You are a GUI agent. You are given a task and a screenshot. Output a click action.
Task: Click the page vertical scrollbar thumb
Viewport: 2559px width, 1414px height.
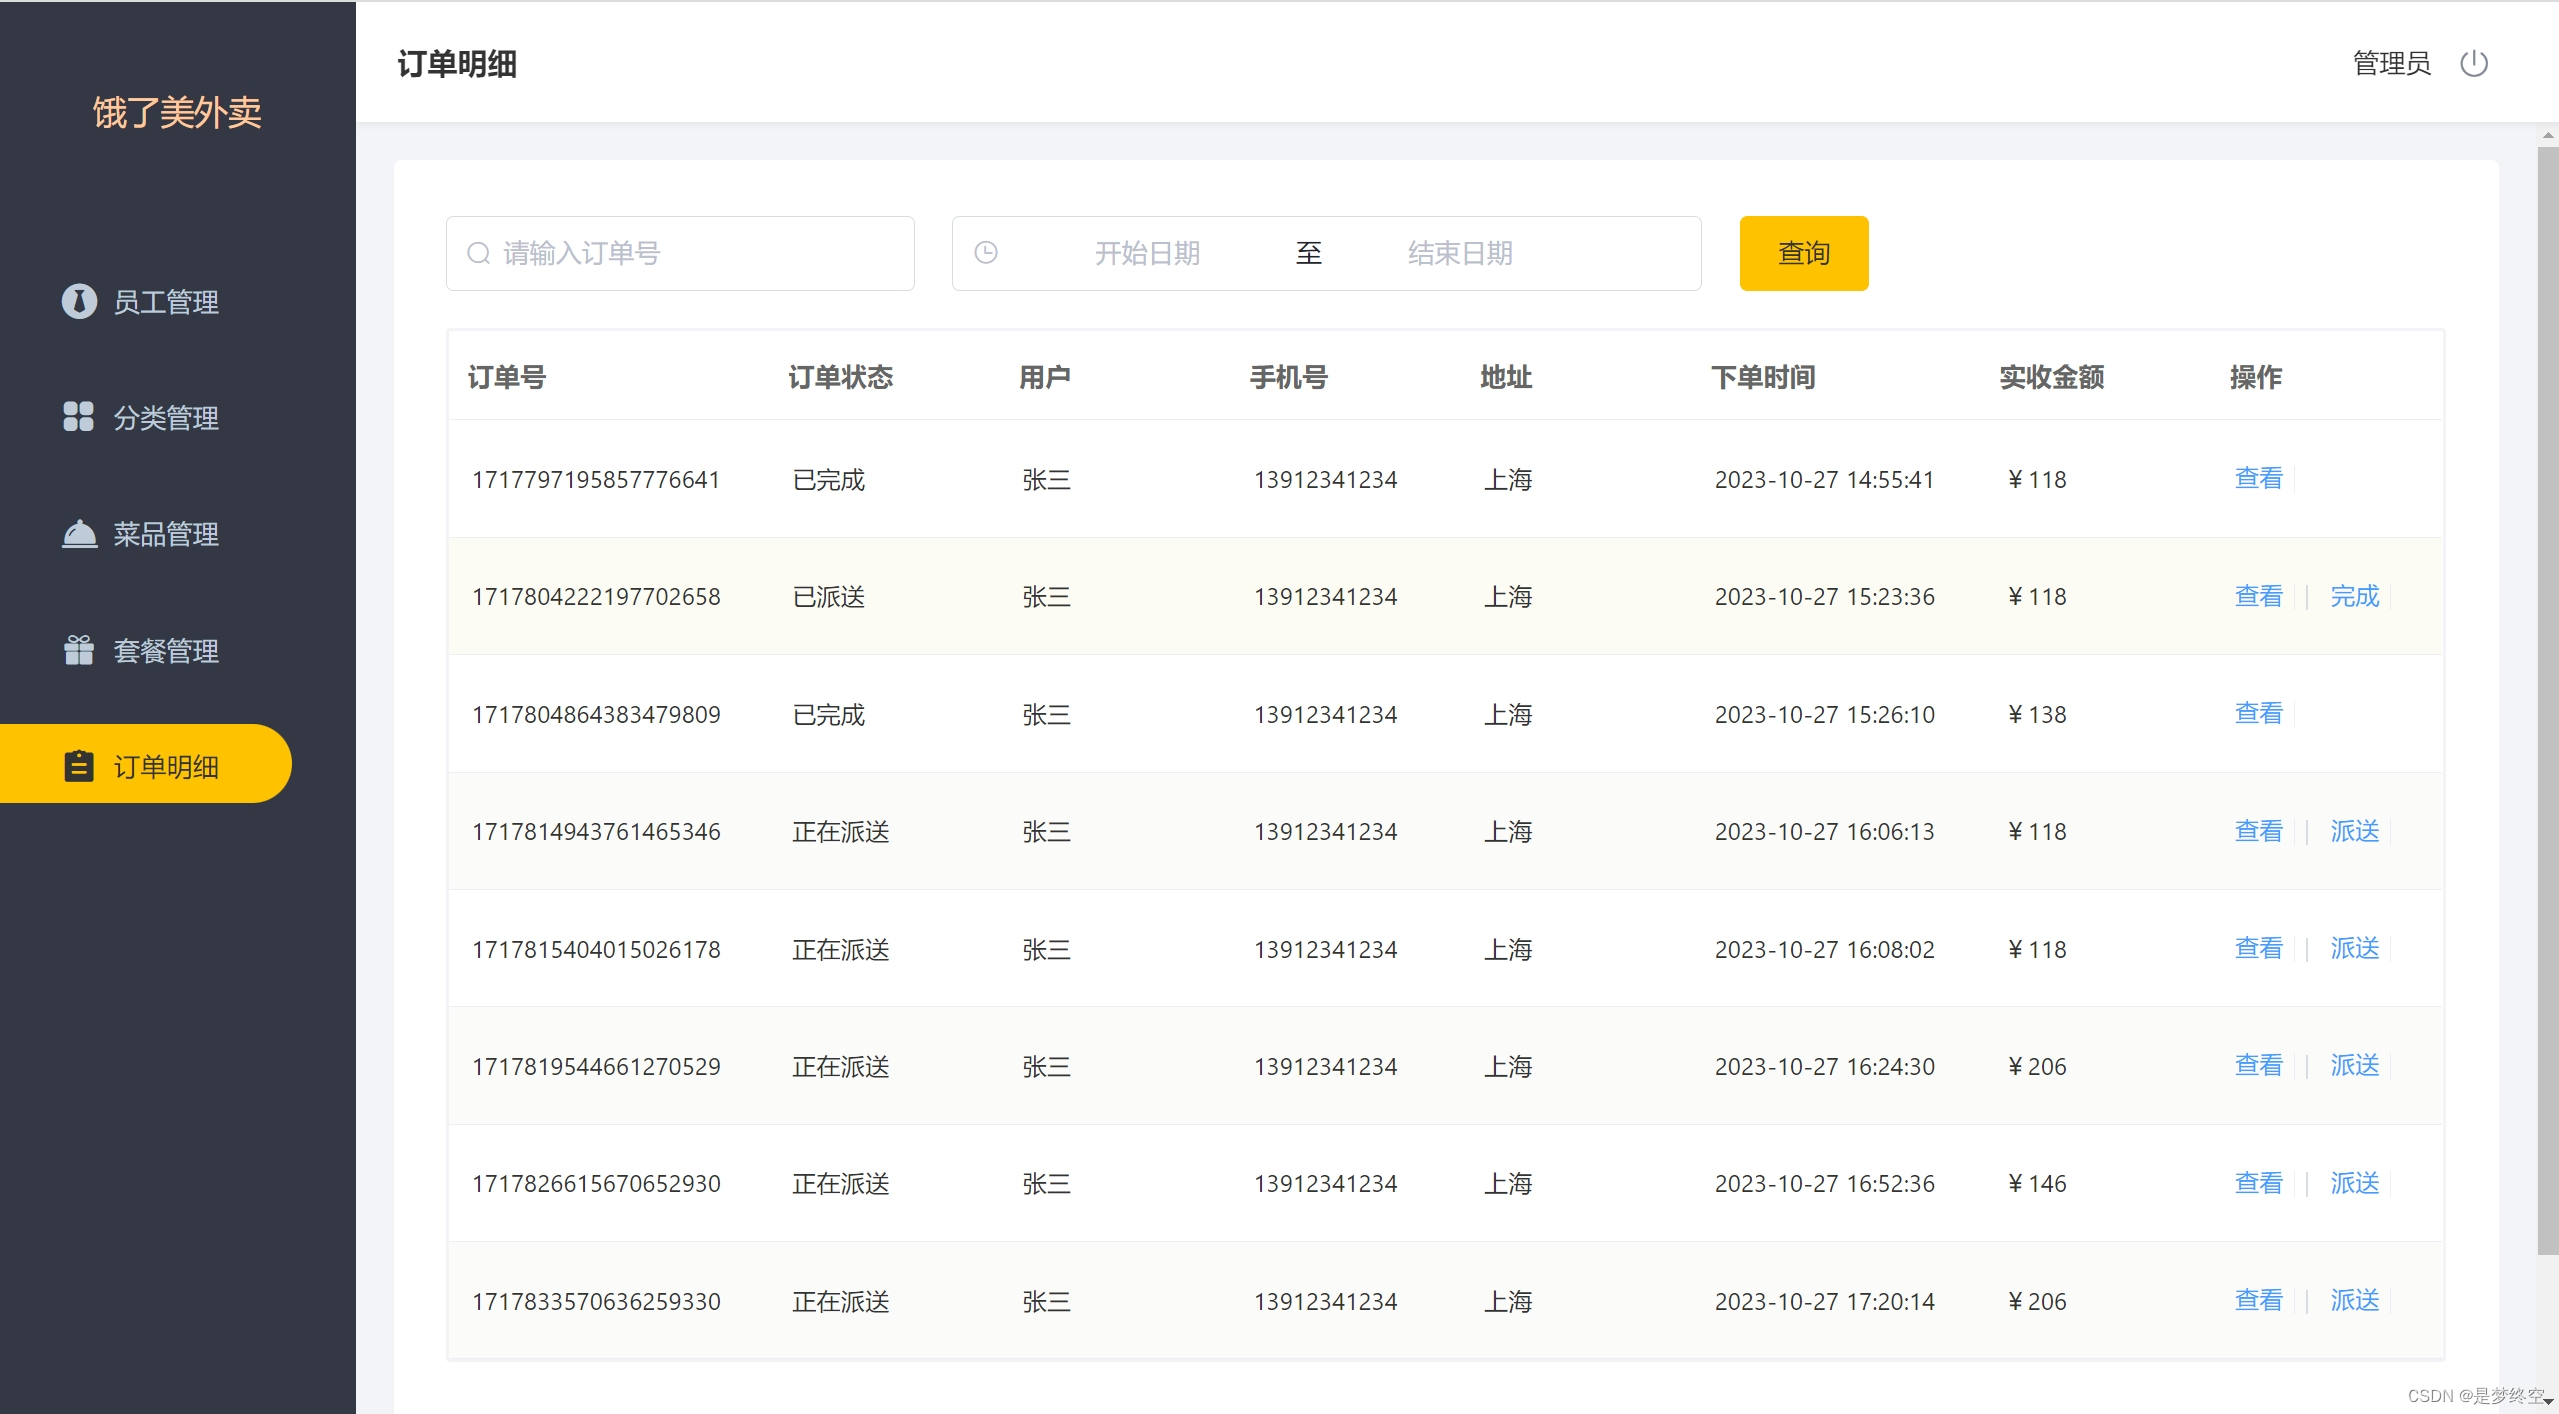[x=2547, y=700]
